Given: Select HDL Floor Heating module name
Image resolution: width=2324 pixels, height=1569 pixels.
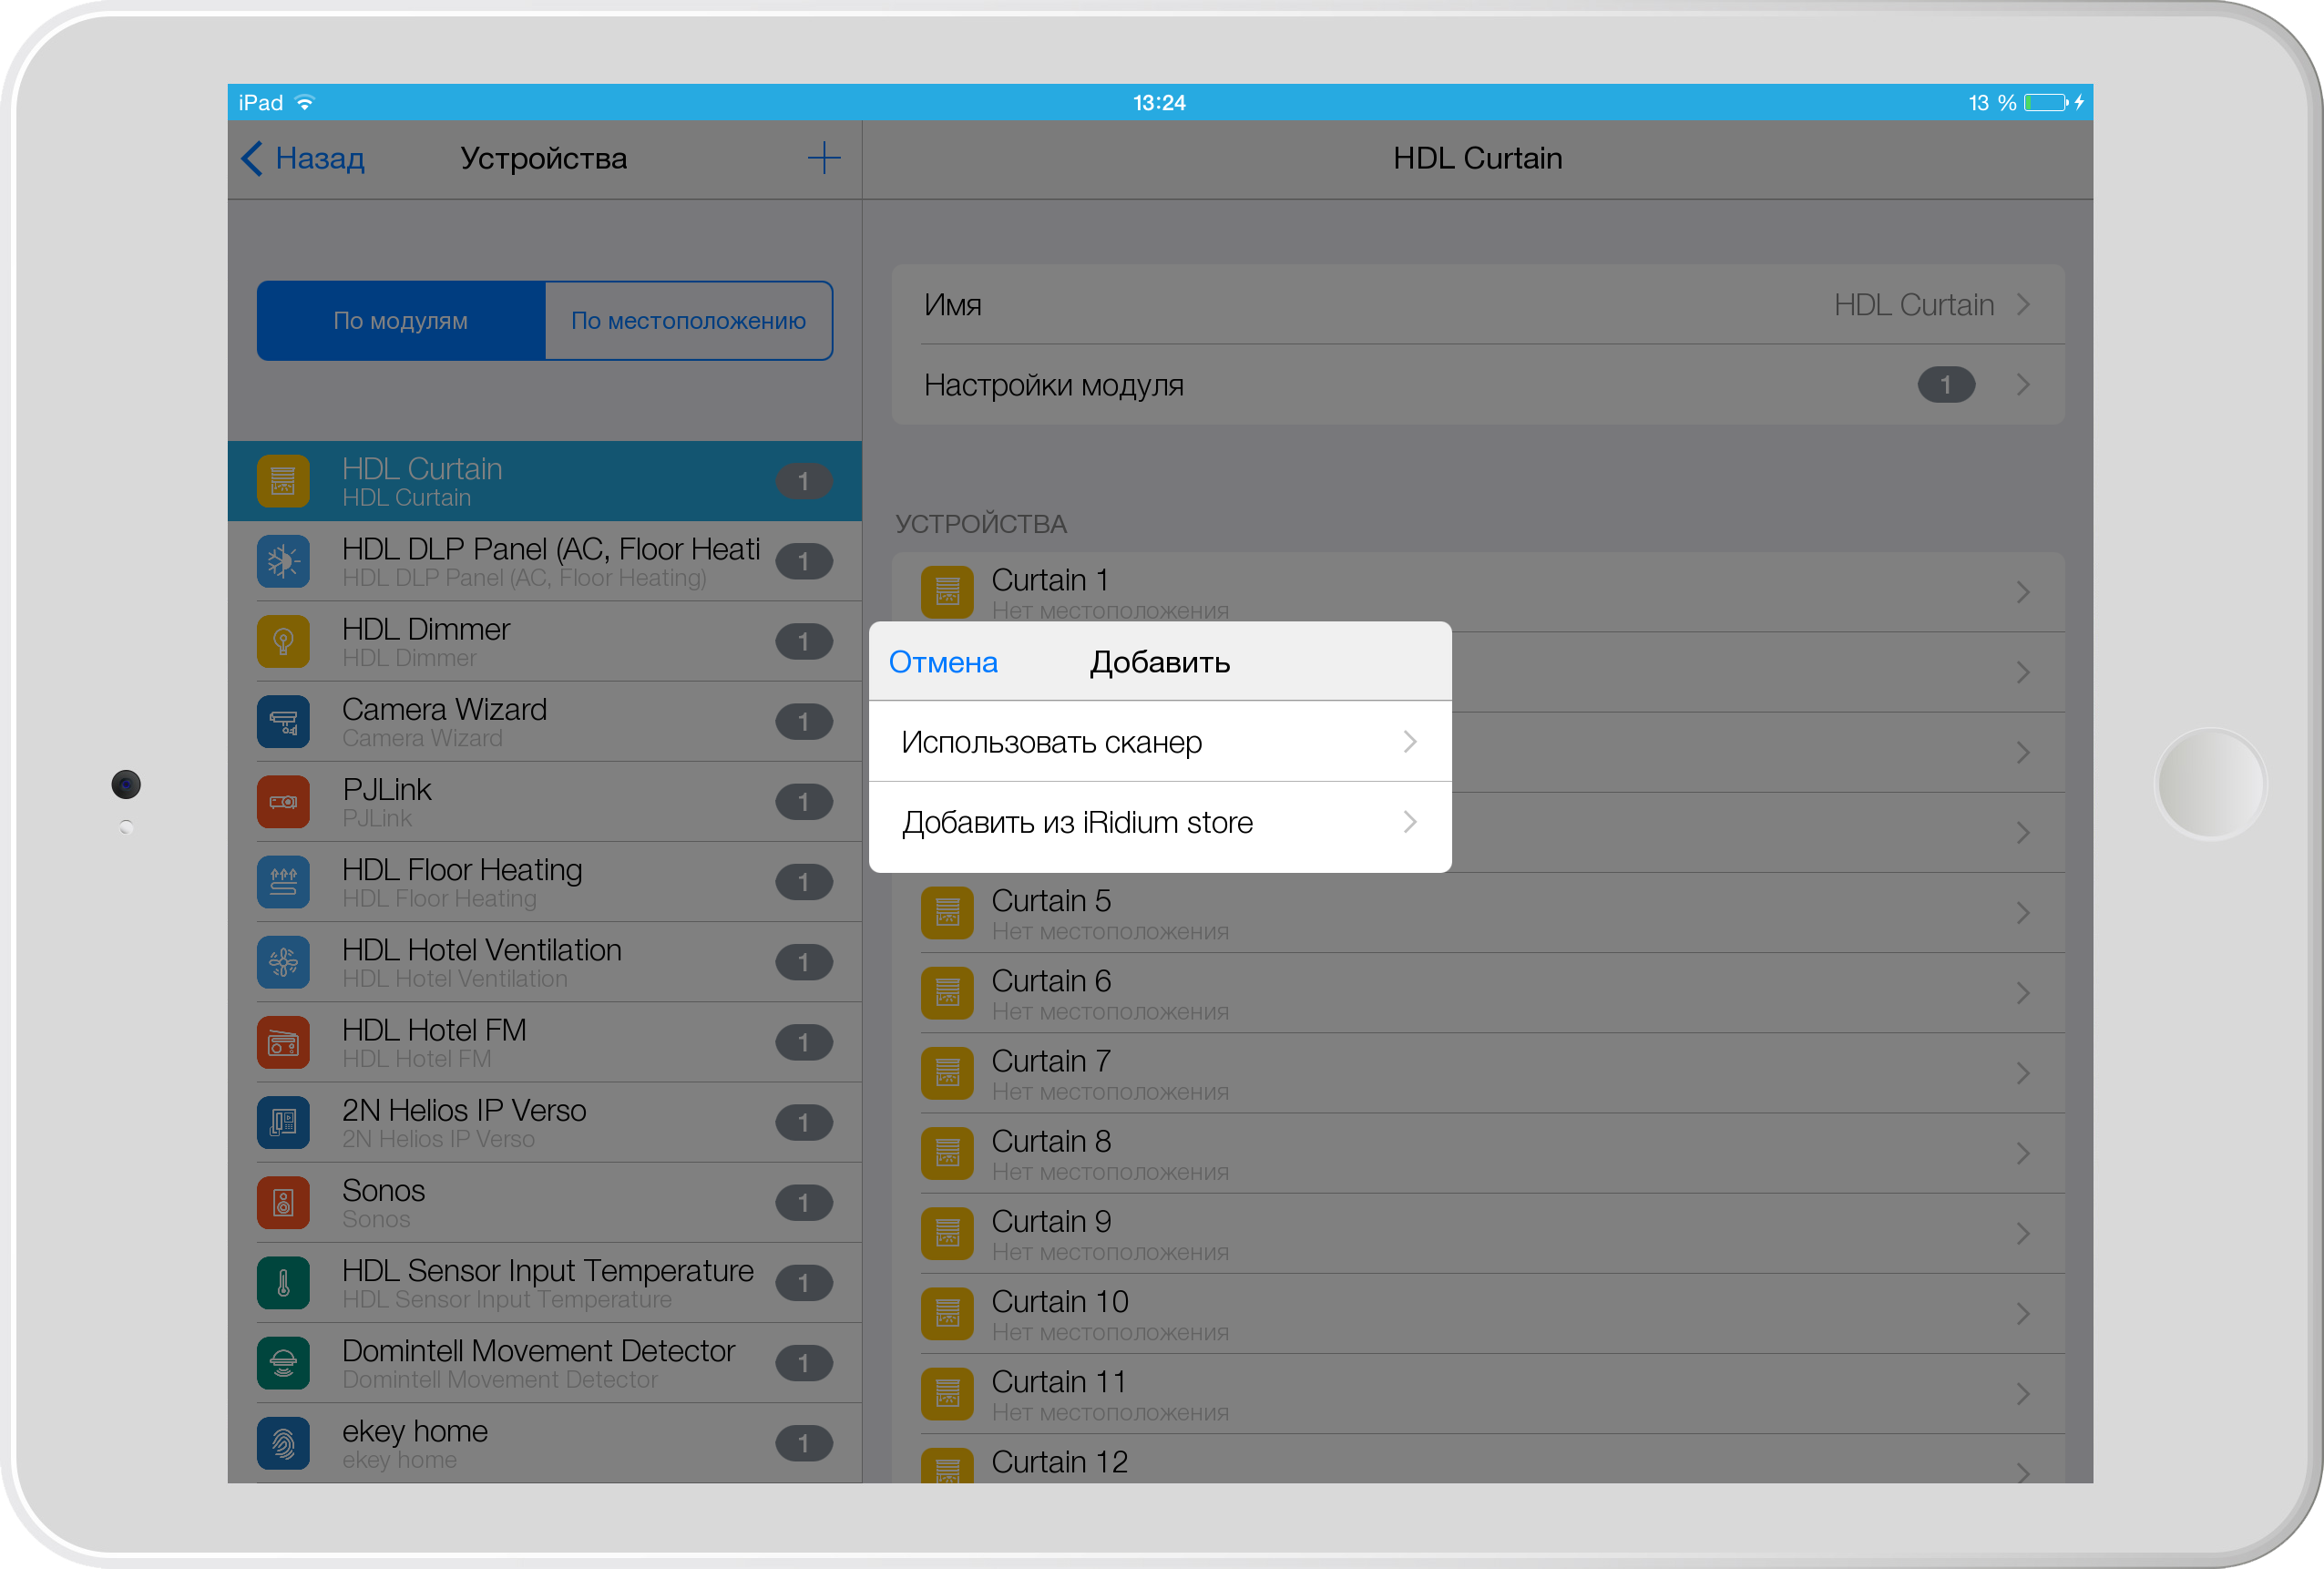Looking at the screenshot, I should (x=462, y=870).
